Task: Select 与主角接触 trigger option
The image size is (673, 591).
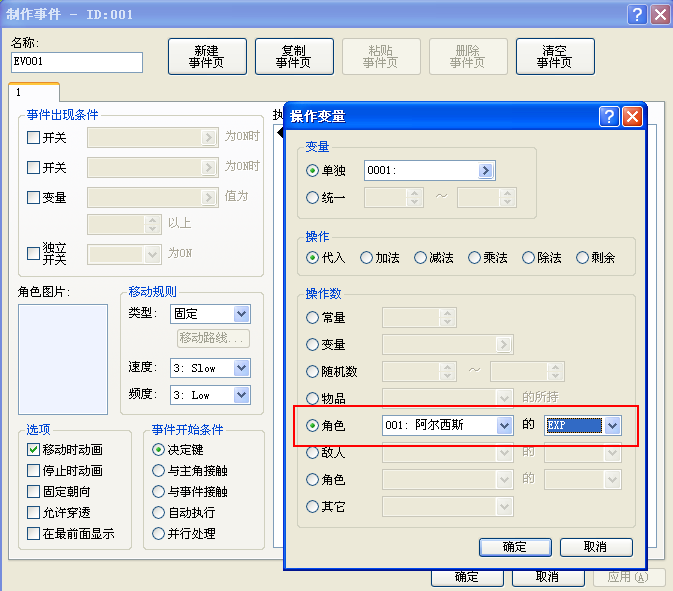Action: 158,470
